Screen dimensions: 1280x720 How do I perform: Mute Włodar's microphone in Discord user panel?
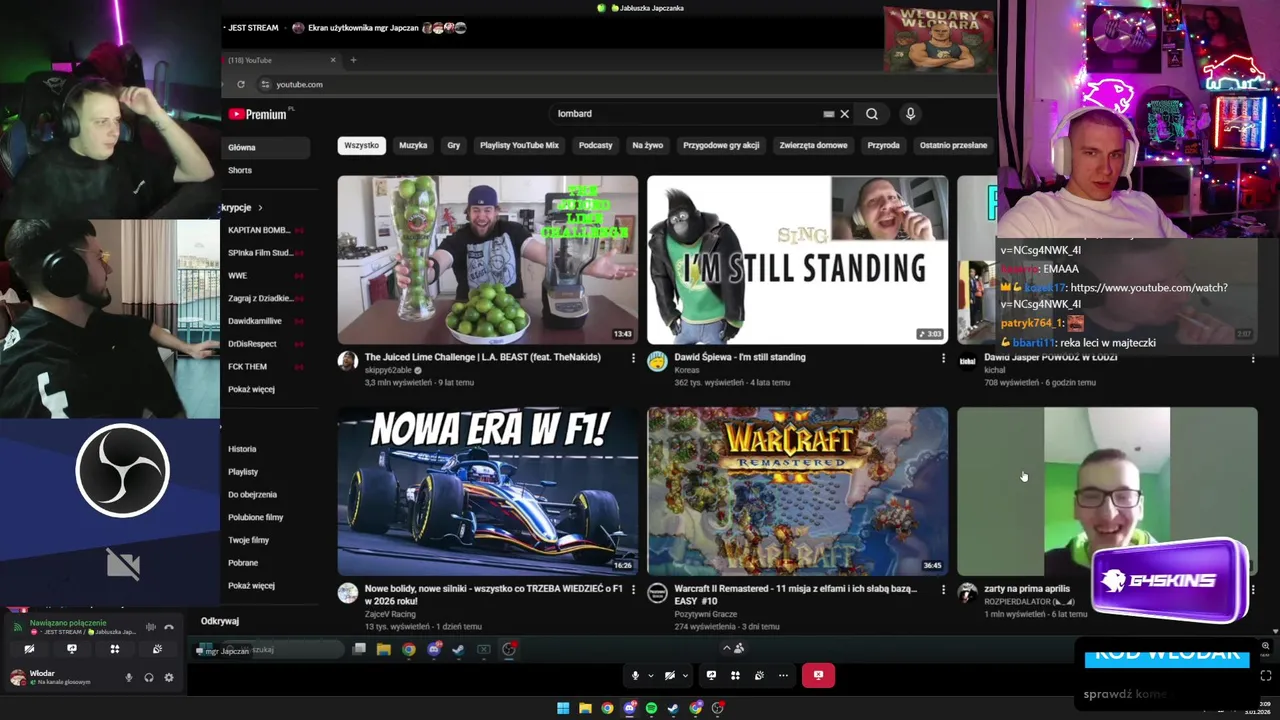point(129,677)
